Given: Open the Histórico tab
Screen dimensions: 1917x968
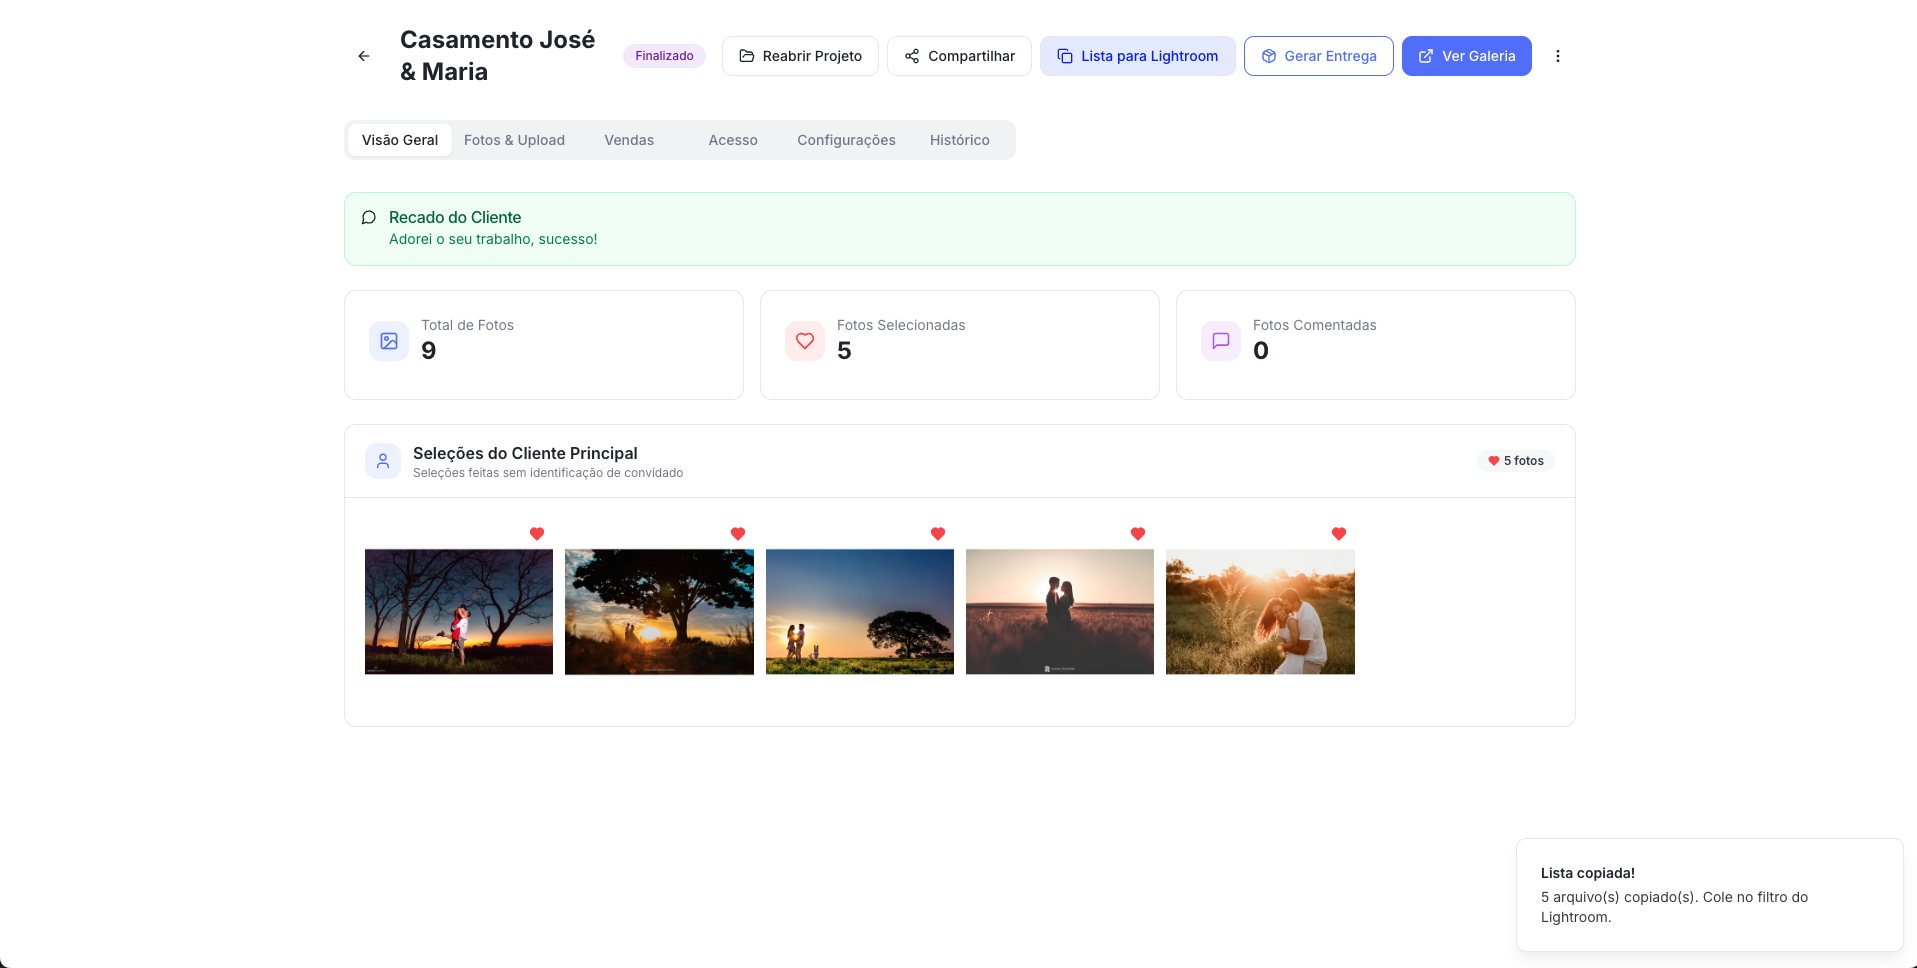Looking at the screenshot, I should point(960,140).
